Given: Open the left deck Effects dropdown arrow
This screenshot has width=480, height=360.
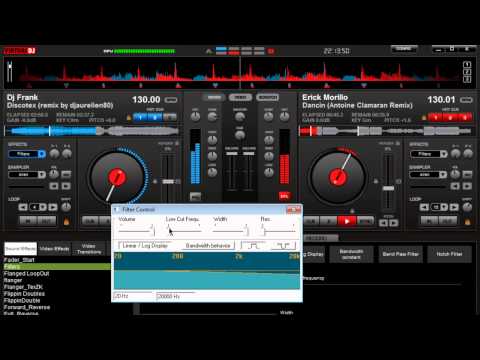Looking at the screenshot, I should click(x=42, y=154).
